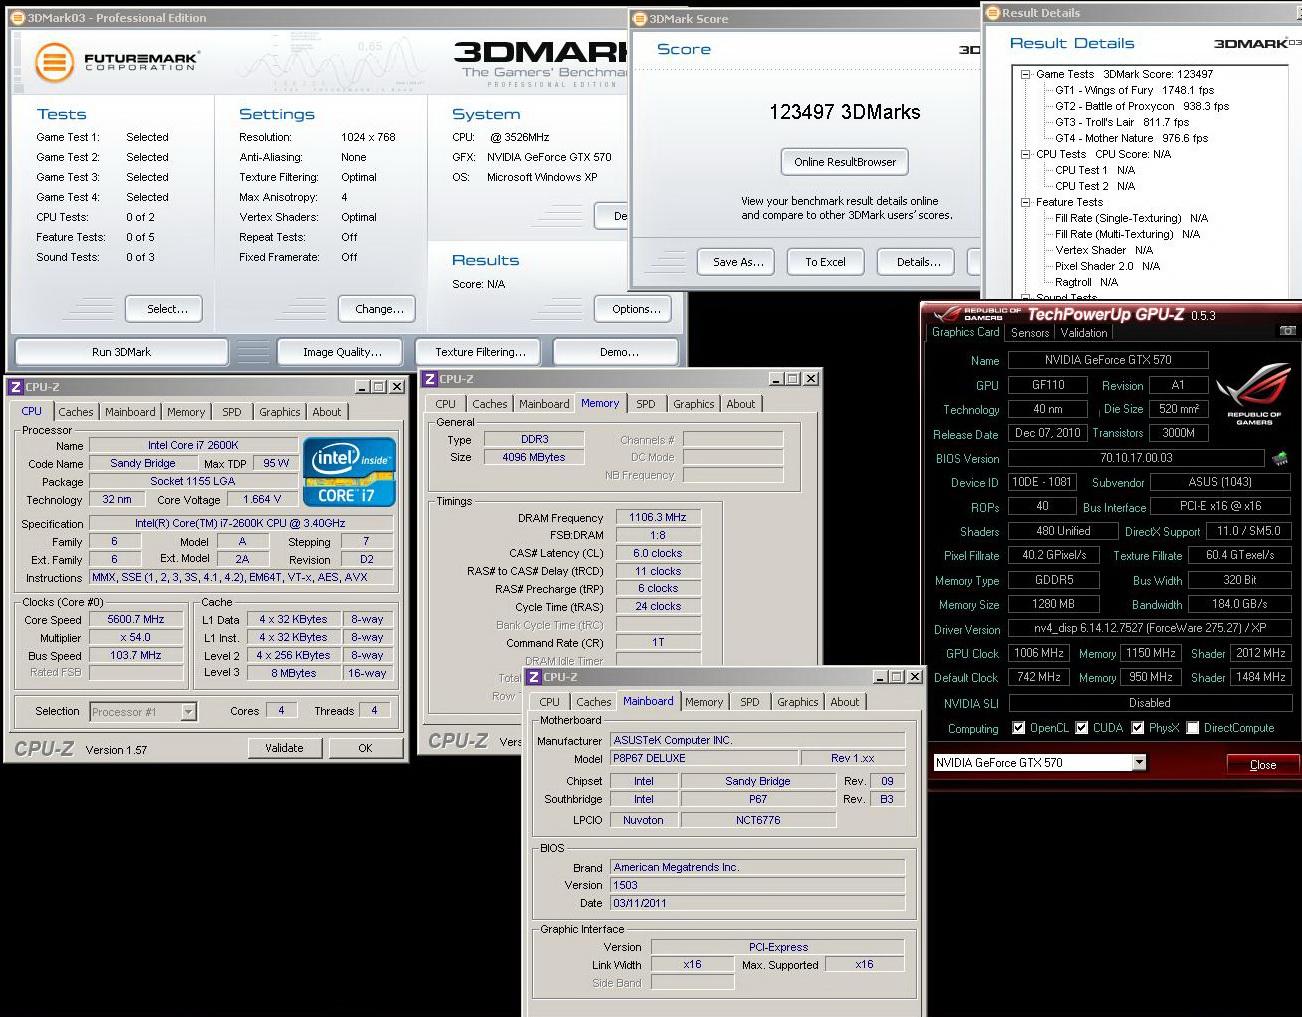Click the Close button in GPU-Z
This screenshot has width=1302, height=1017.
1262,764
